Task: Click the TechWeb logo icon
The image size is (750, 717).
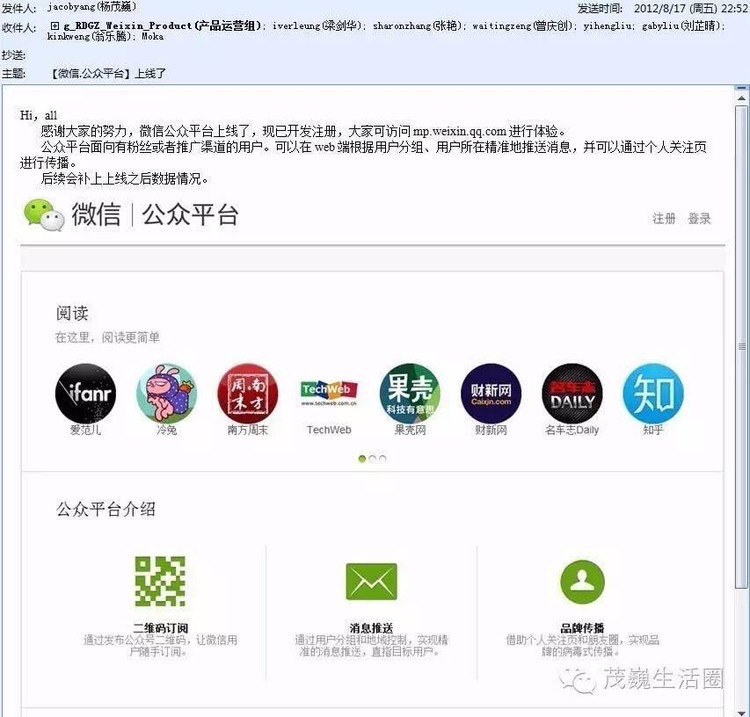Action: coord(329,393)
